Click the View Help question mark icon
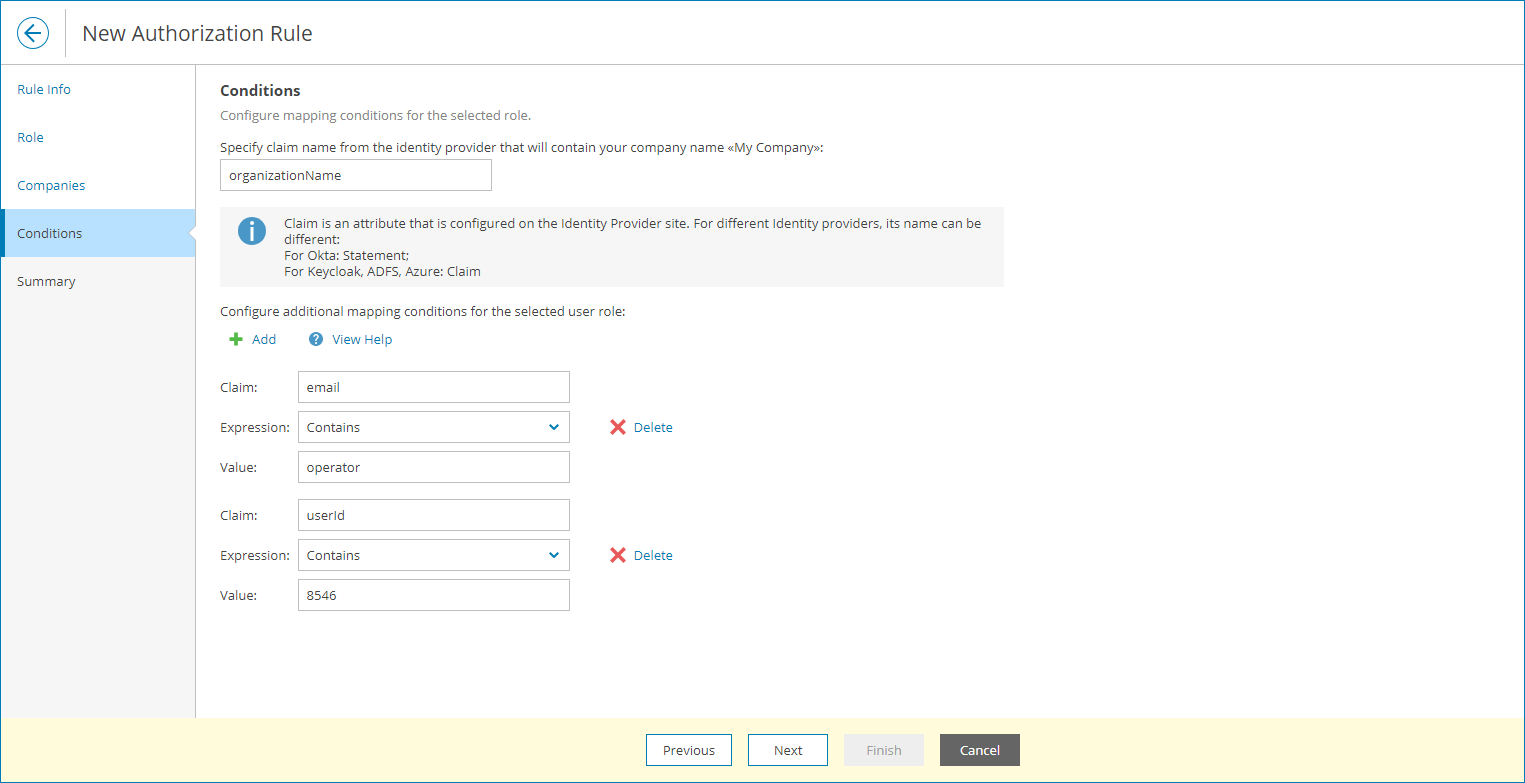Screen dimensions: 1525x783 coord(316,339)
